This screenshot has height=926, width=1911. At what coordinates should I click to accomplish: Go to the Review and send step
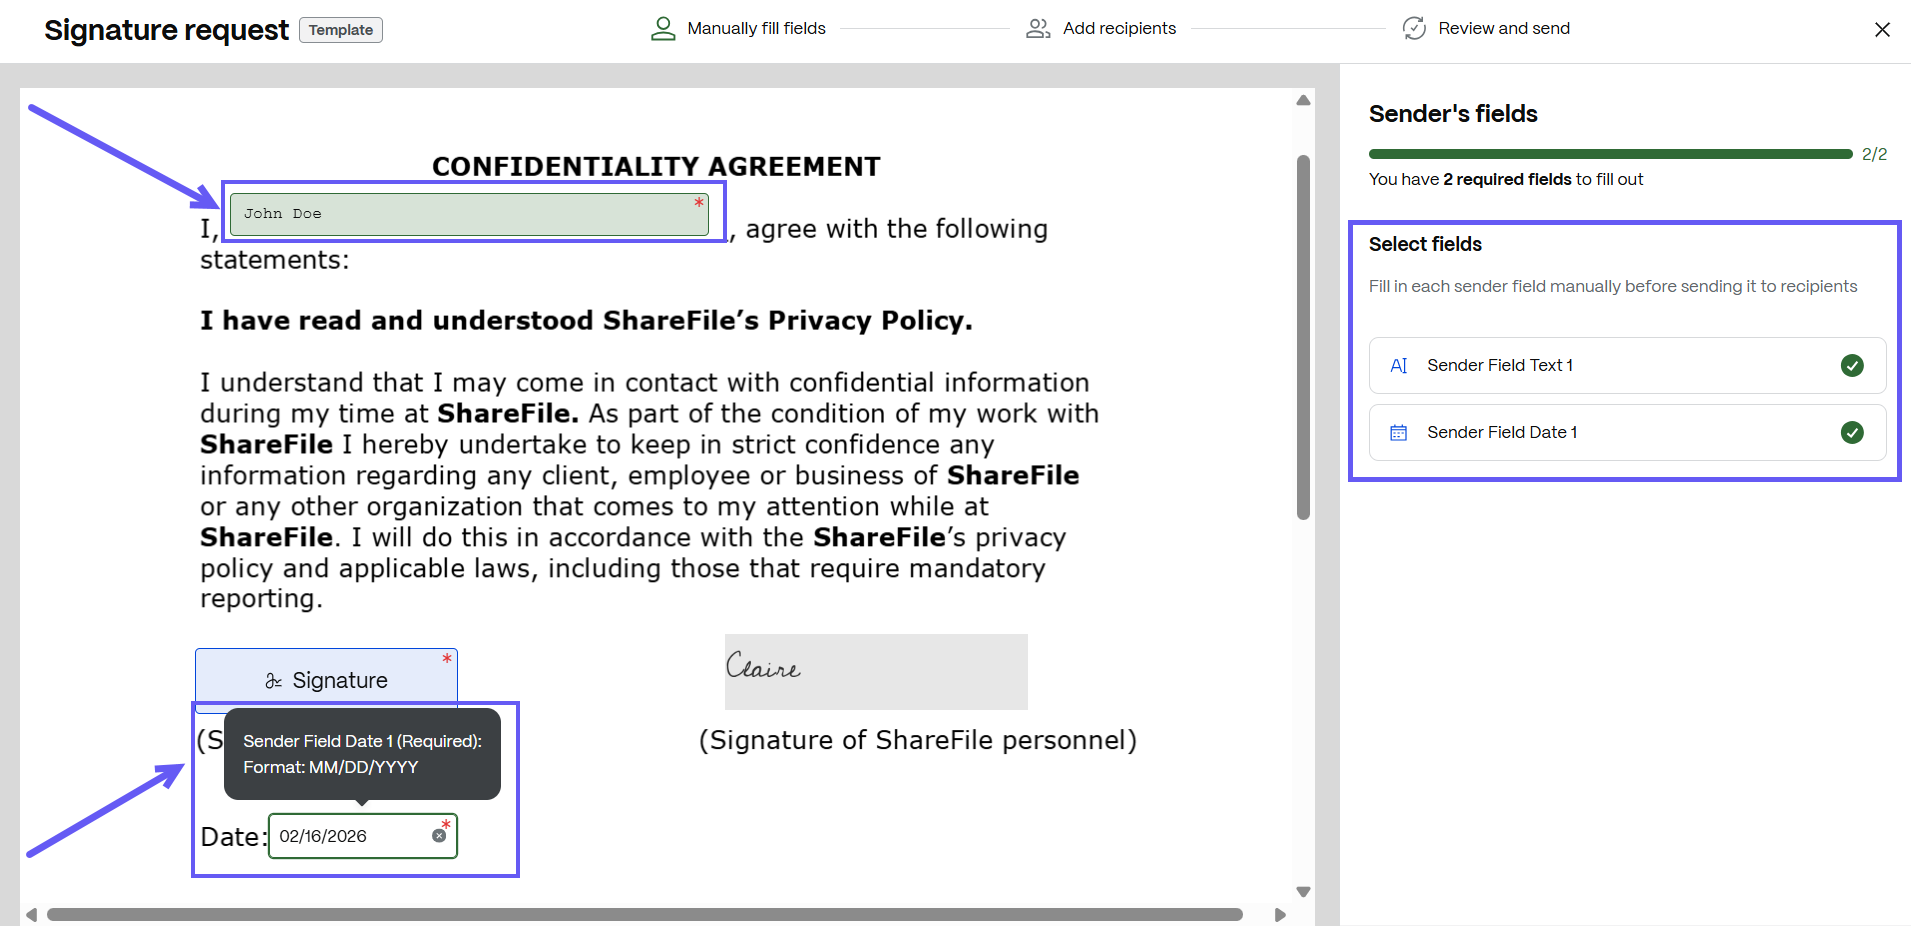[1503, 29]
